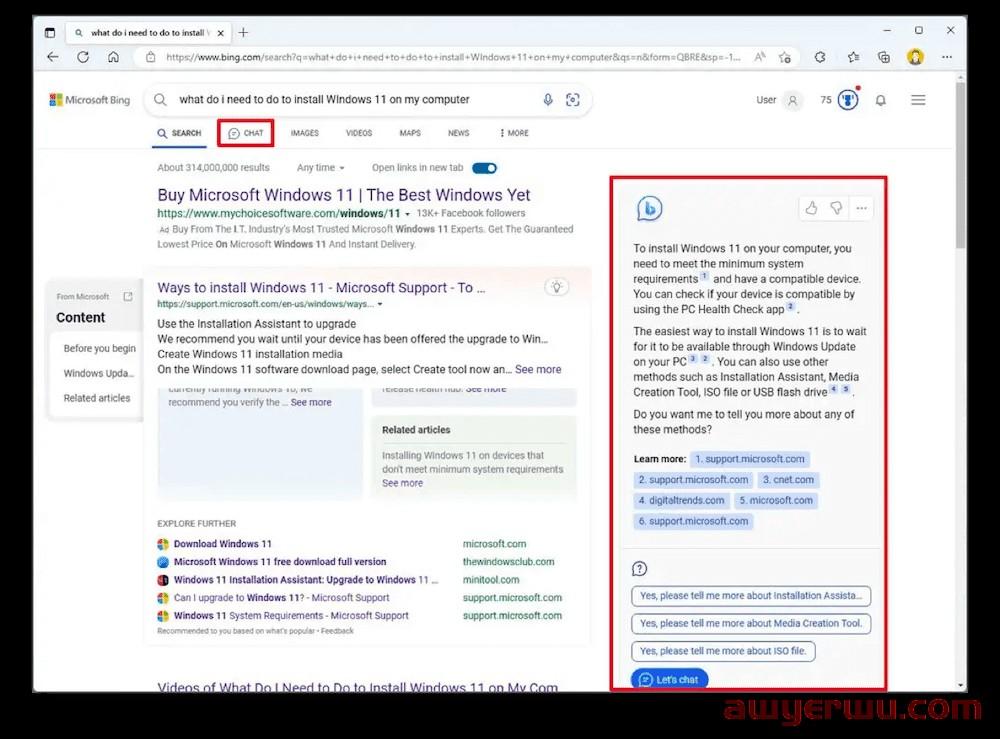This screenshot has width=1000, height=739.
Task: Switch to the IMAGES tab
Action: (304, 133)
